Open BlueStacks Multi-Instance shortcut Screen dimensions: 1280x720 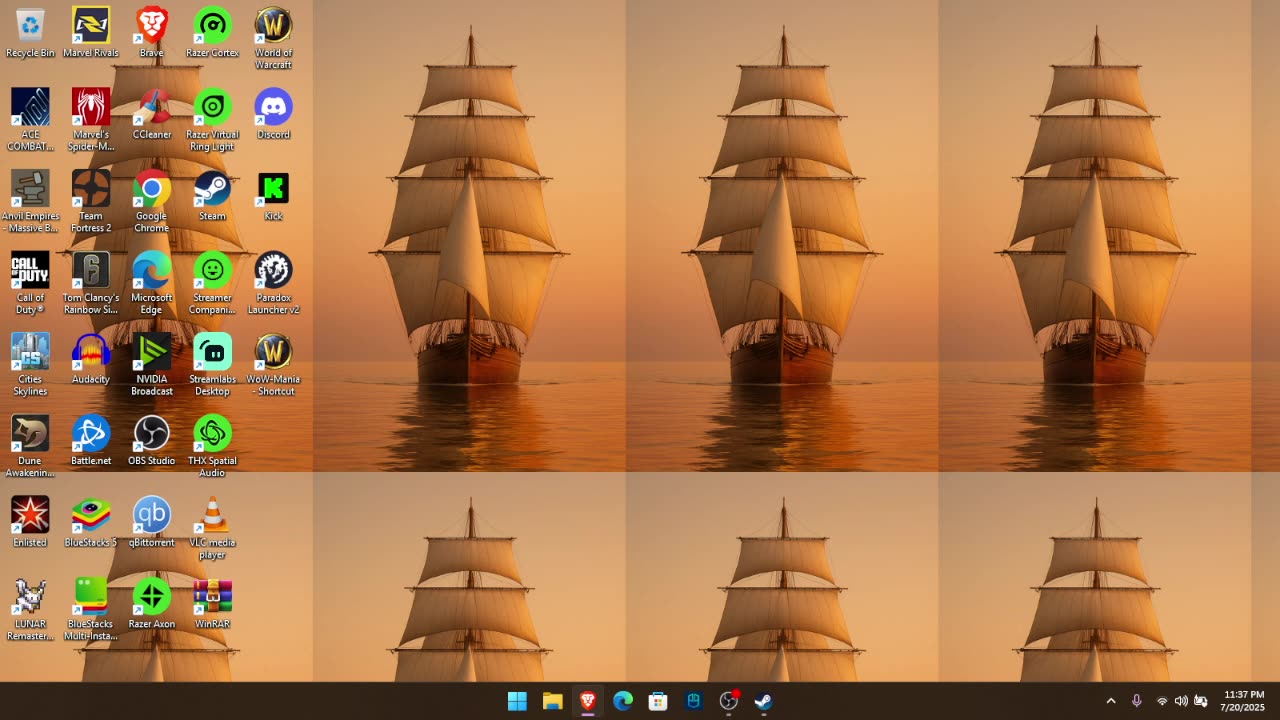(91, 609)
